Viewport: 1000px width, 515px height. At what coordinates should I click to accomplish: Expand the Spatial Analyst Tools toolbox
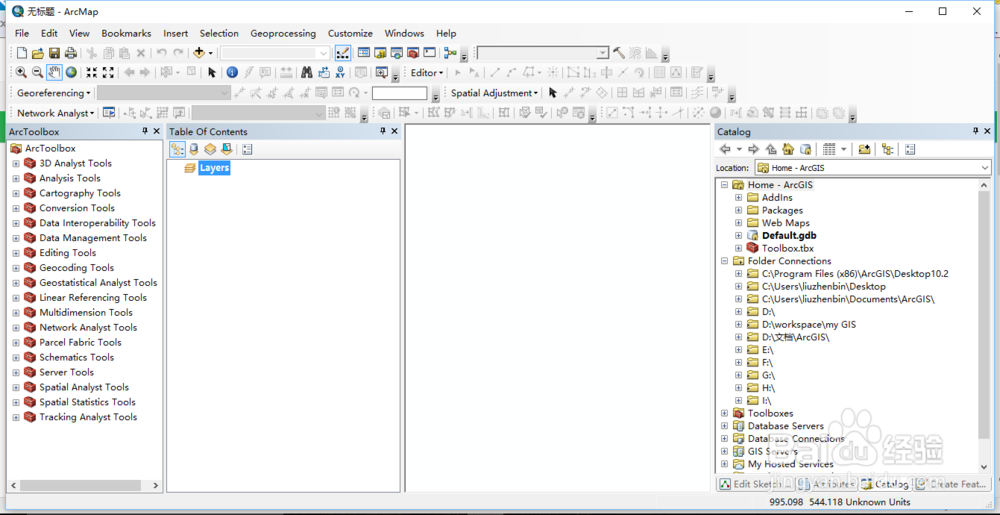pos(16,387)
